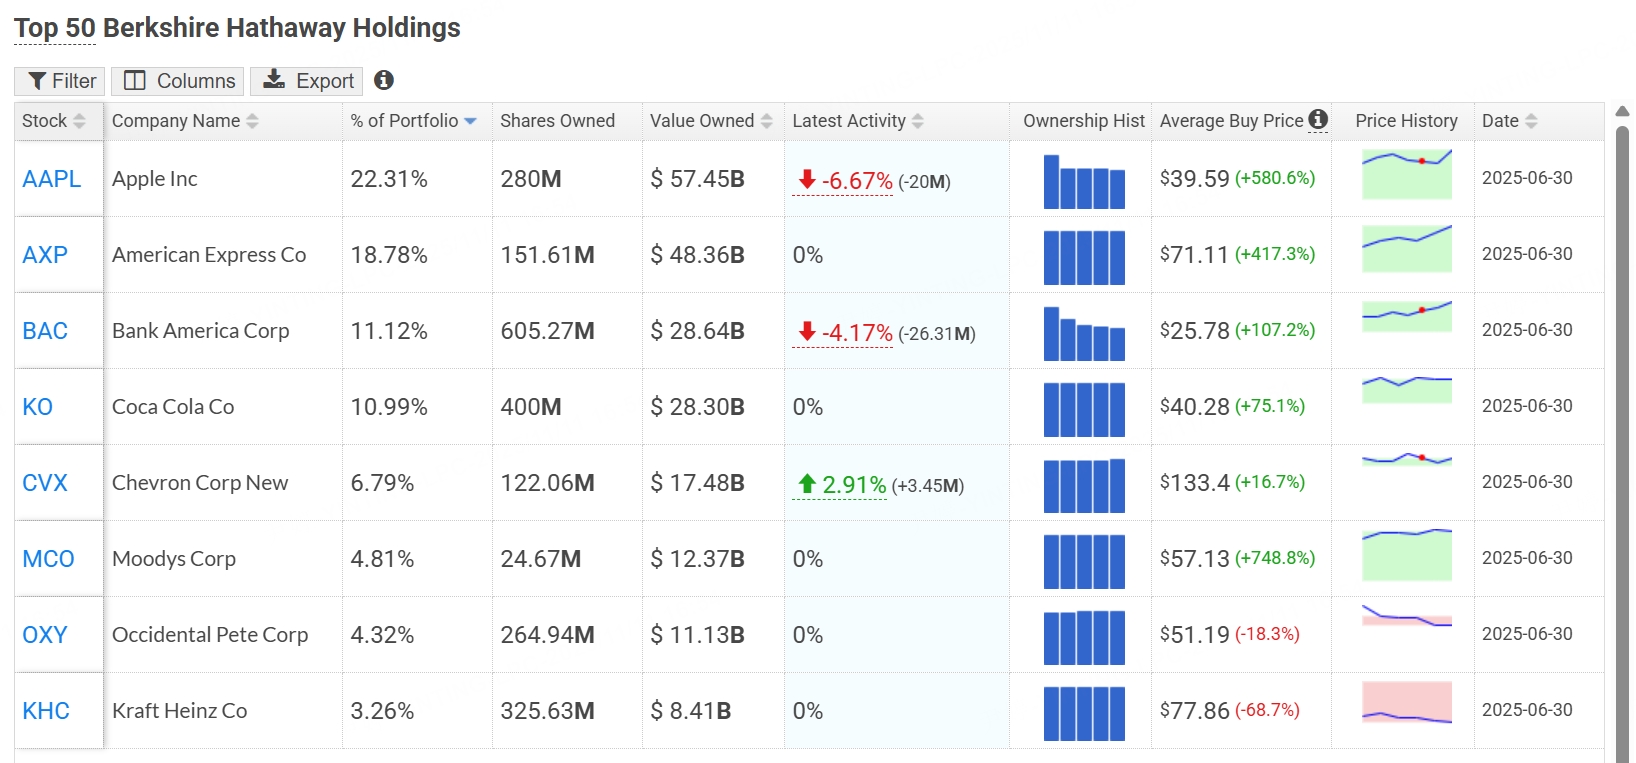This screenshot has width=1636, height=763.
Task: Open the CVX stock link
Action: point(45,483)
